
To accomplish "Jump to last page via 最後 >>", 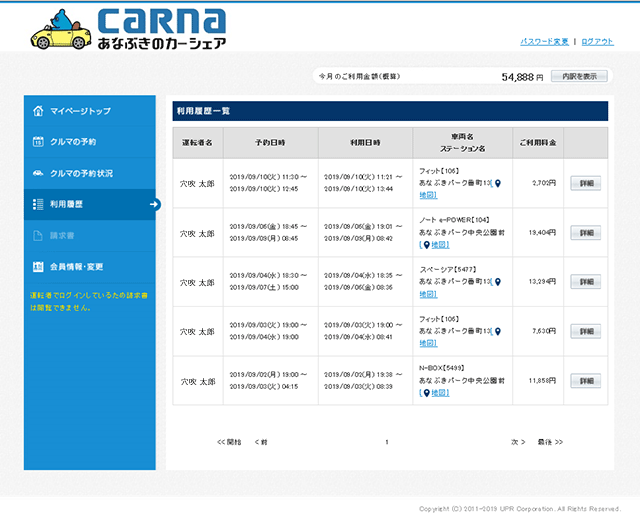I will click(x=550, y=441).
